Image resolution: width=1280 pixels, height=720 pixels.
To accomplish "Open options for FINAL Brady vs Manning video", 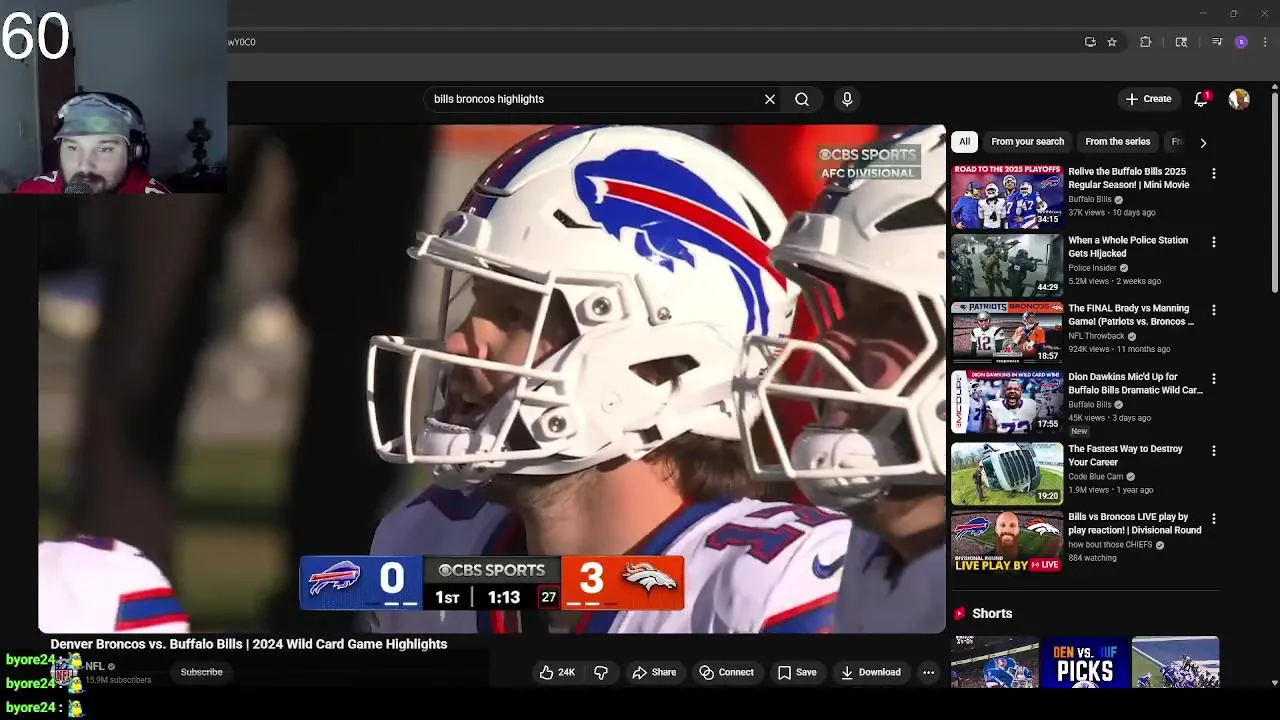I will coord(1214,310).
